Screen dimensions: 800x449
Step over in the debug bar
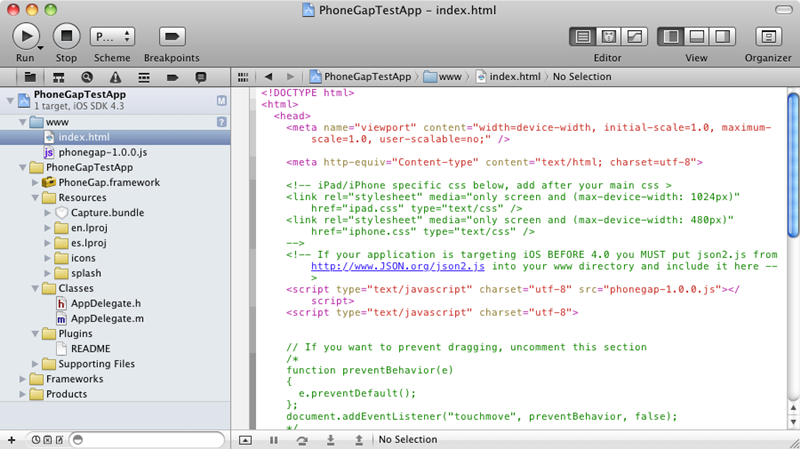tap(302, 440)
